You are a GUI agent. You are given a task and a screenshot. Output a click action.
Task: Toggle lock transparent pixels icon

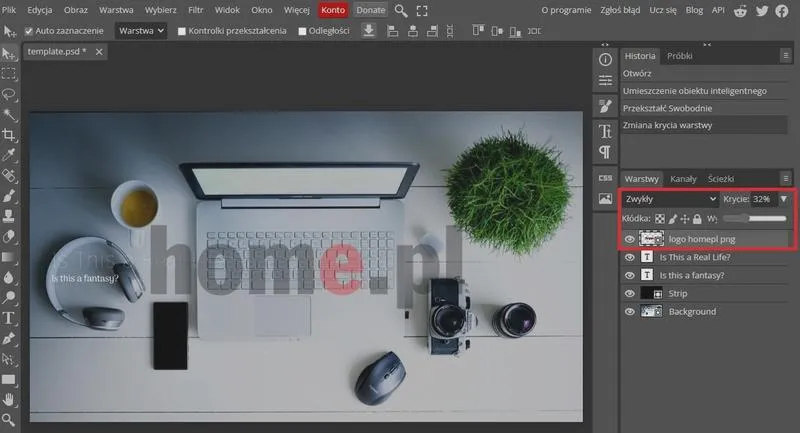click(x=660, y=219)
